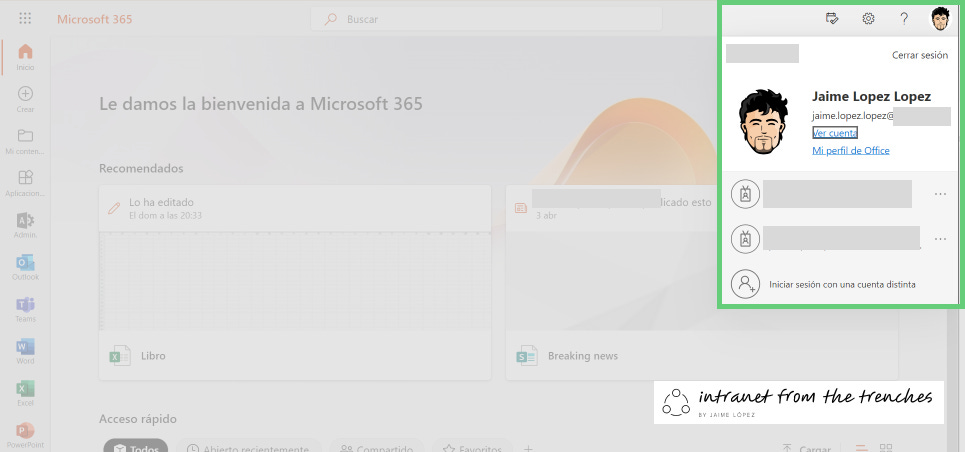Launch Teams from the sidebar
The width and height of the screenshot is (965, 452).
(x=25, y=309)
